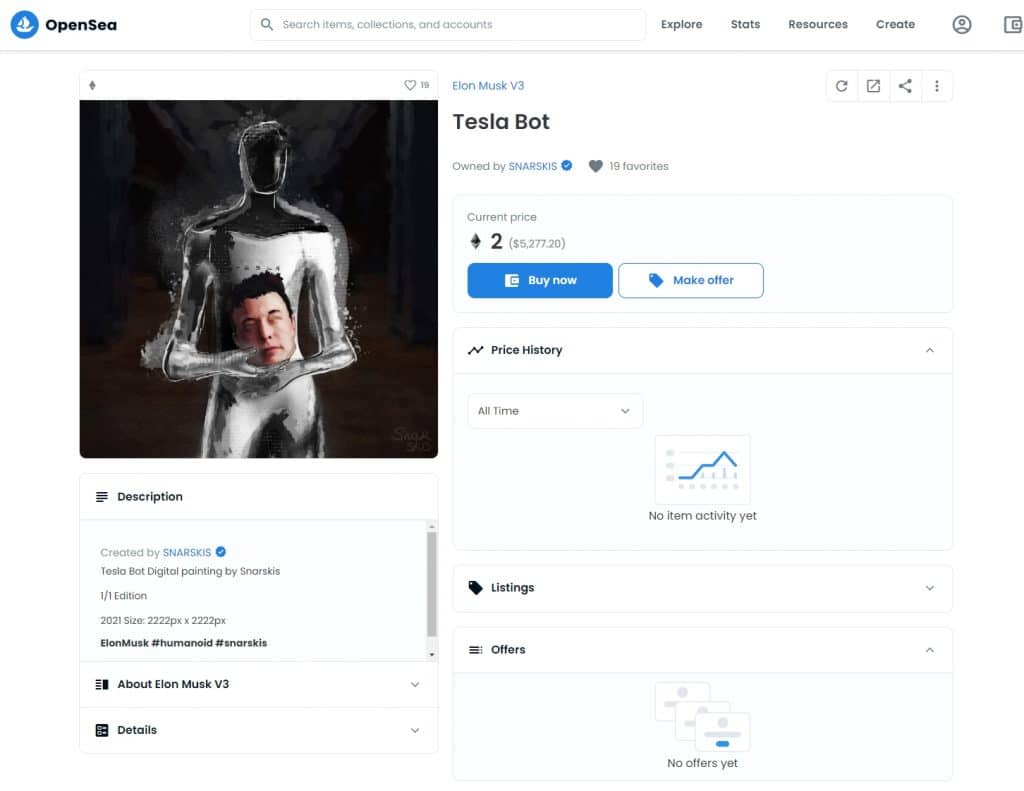Click the '1/1 Edition' text
The height and width of the screenshot is (791, 1024).
pyautogui.click(x=123, y=596)
